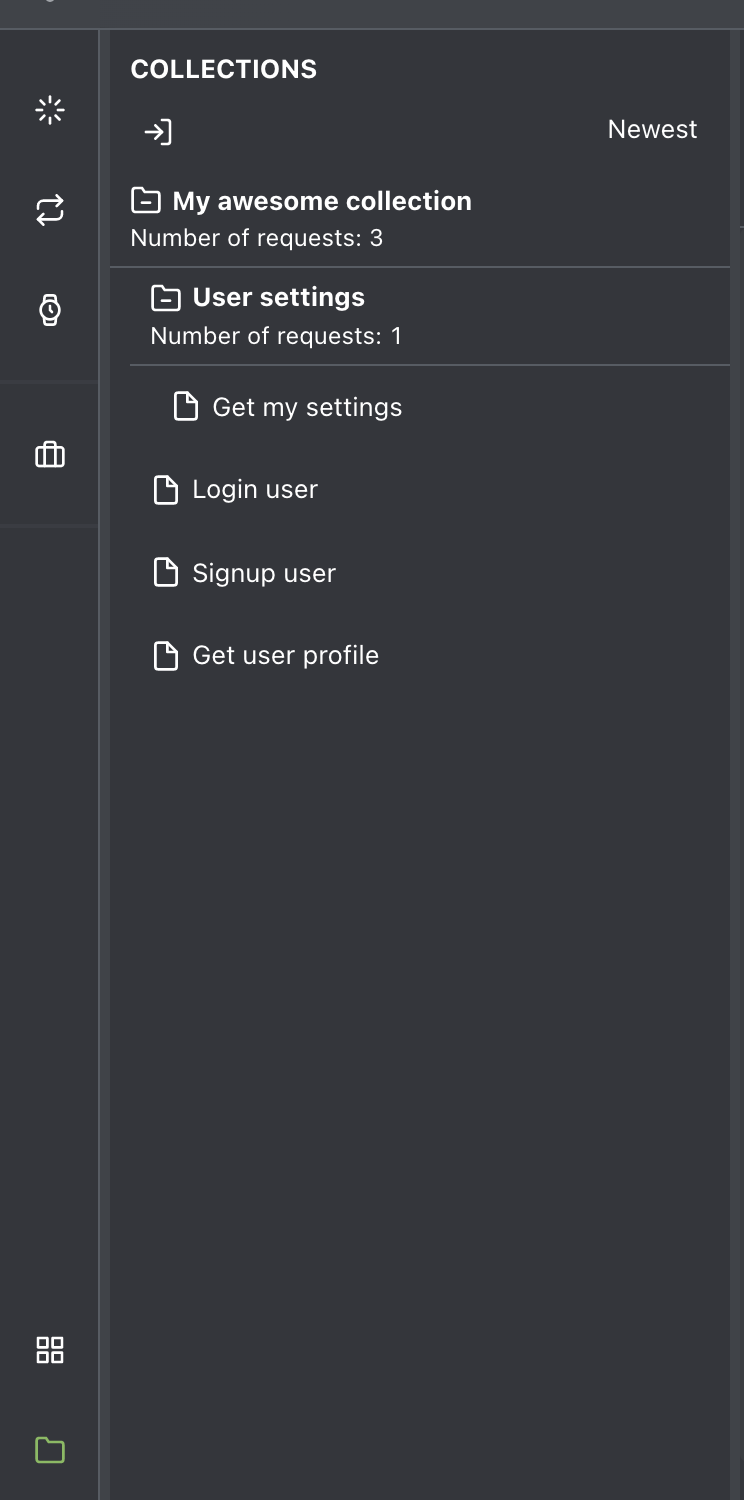Open the watch icon in sidebar
The image size is (744, 1500).
[x=49, y=310]
